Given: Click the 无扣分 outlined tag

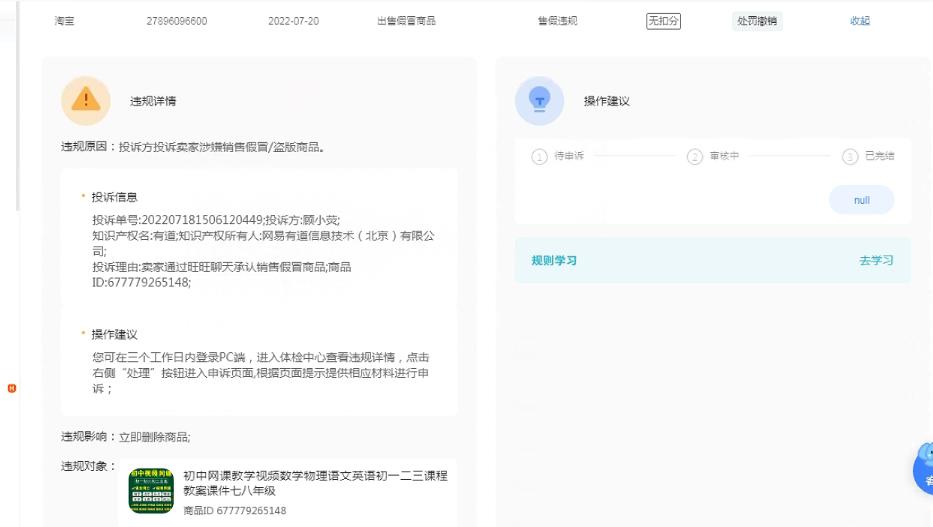Looking at the screenshot, I should click(x=663, y=21).
